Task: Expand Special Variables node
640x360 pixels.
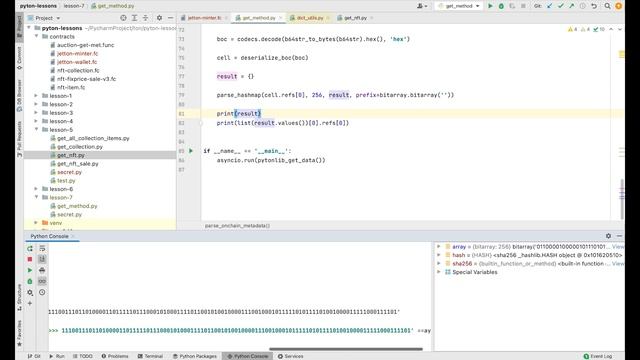Action: coord(439,272)
